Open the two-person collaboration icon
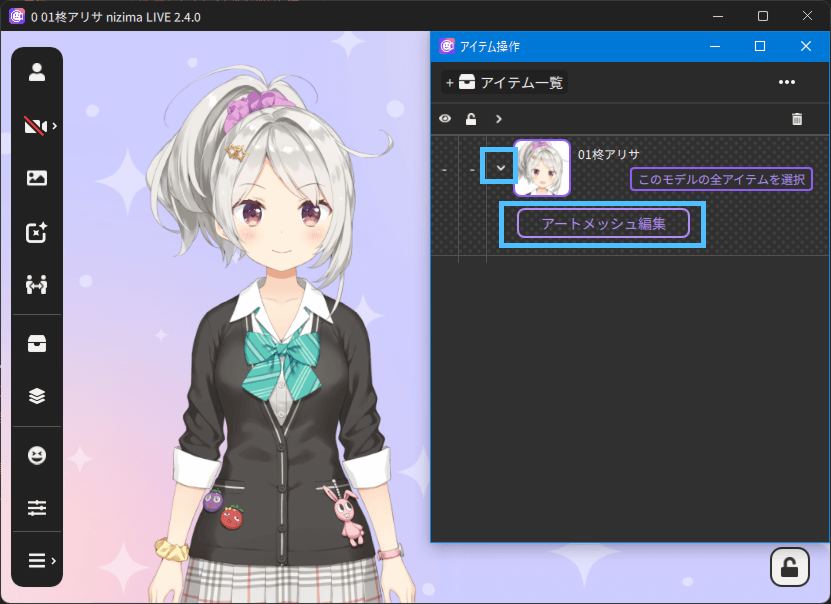 [37, 285]
